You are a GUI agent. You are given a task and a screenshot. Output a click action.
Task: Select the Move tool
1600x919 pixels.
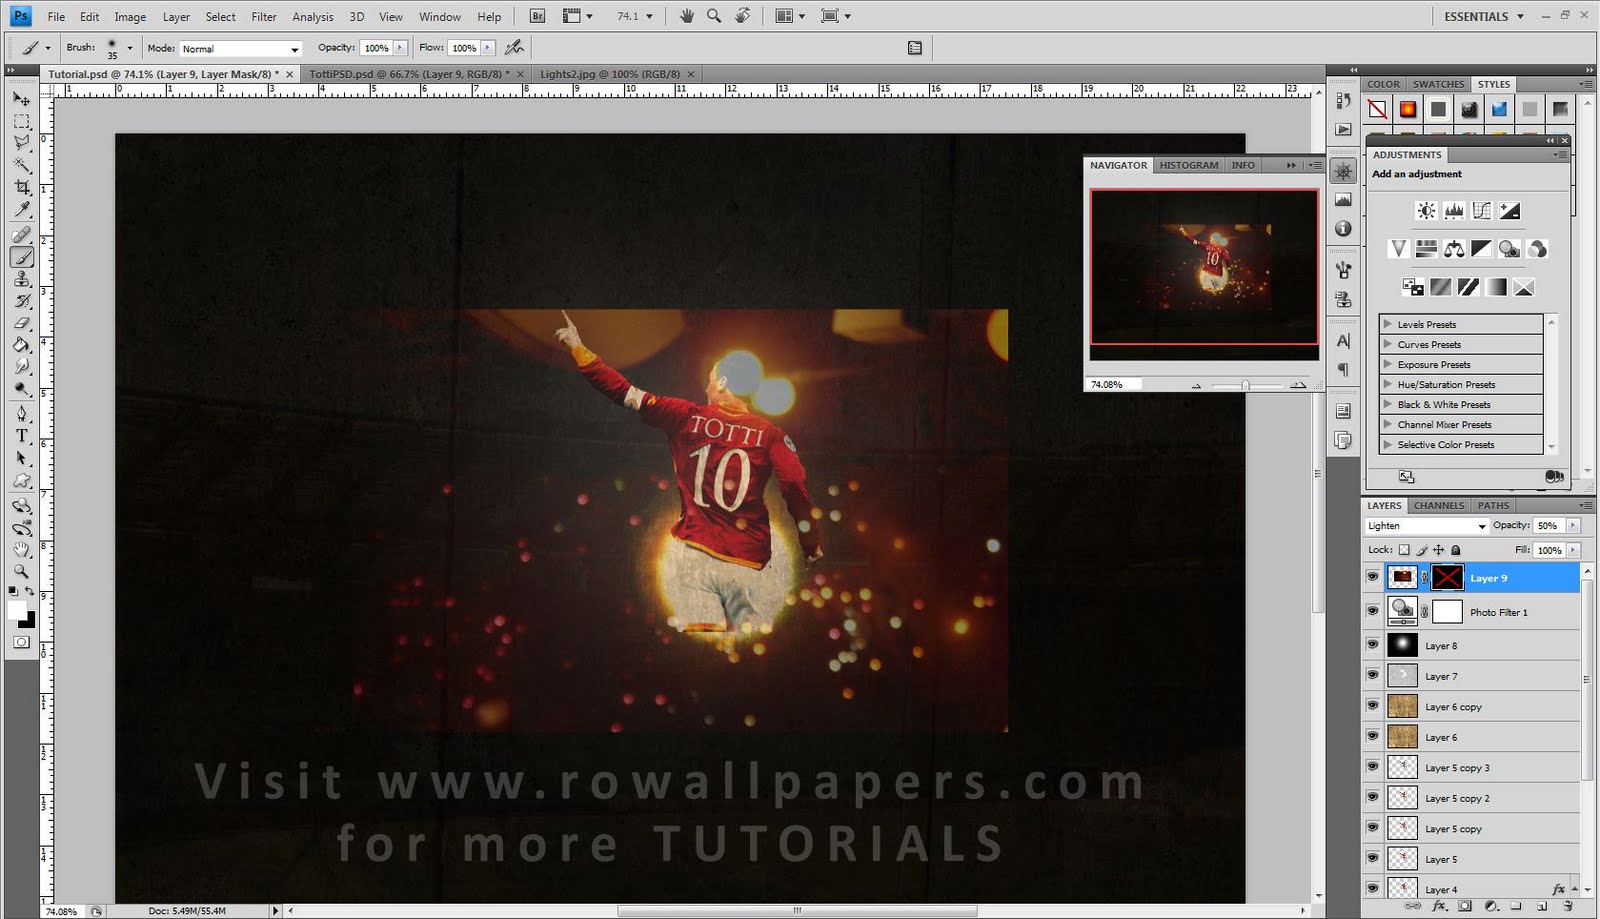[21, 99]
